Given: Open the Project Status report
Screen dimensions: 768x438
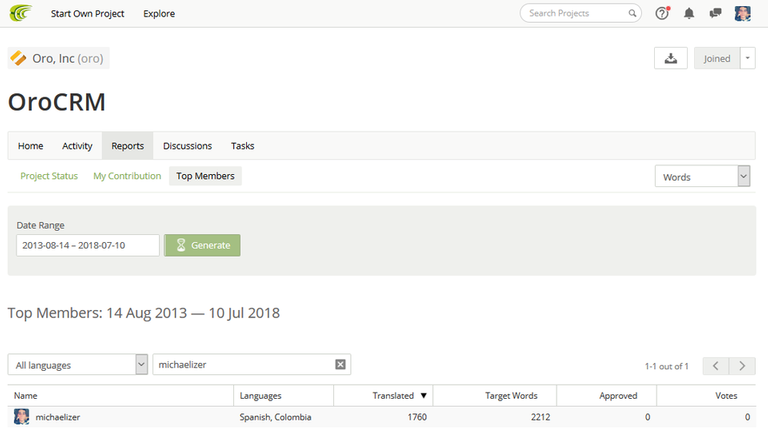Looking at the screenshot, I should pyautogui.click(x=49, y=176).
